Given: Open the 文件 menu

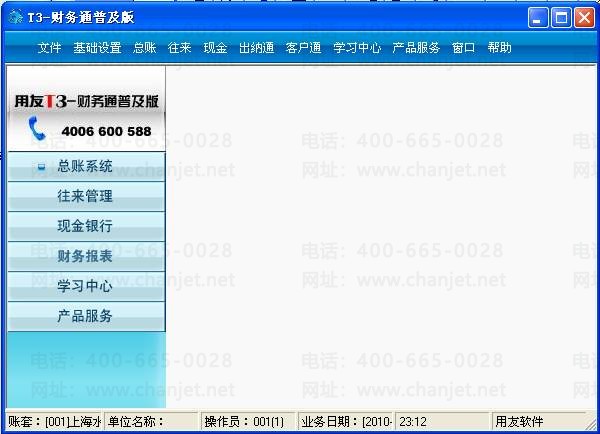Looking at the screenshot, I should (x=49, y=48).
